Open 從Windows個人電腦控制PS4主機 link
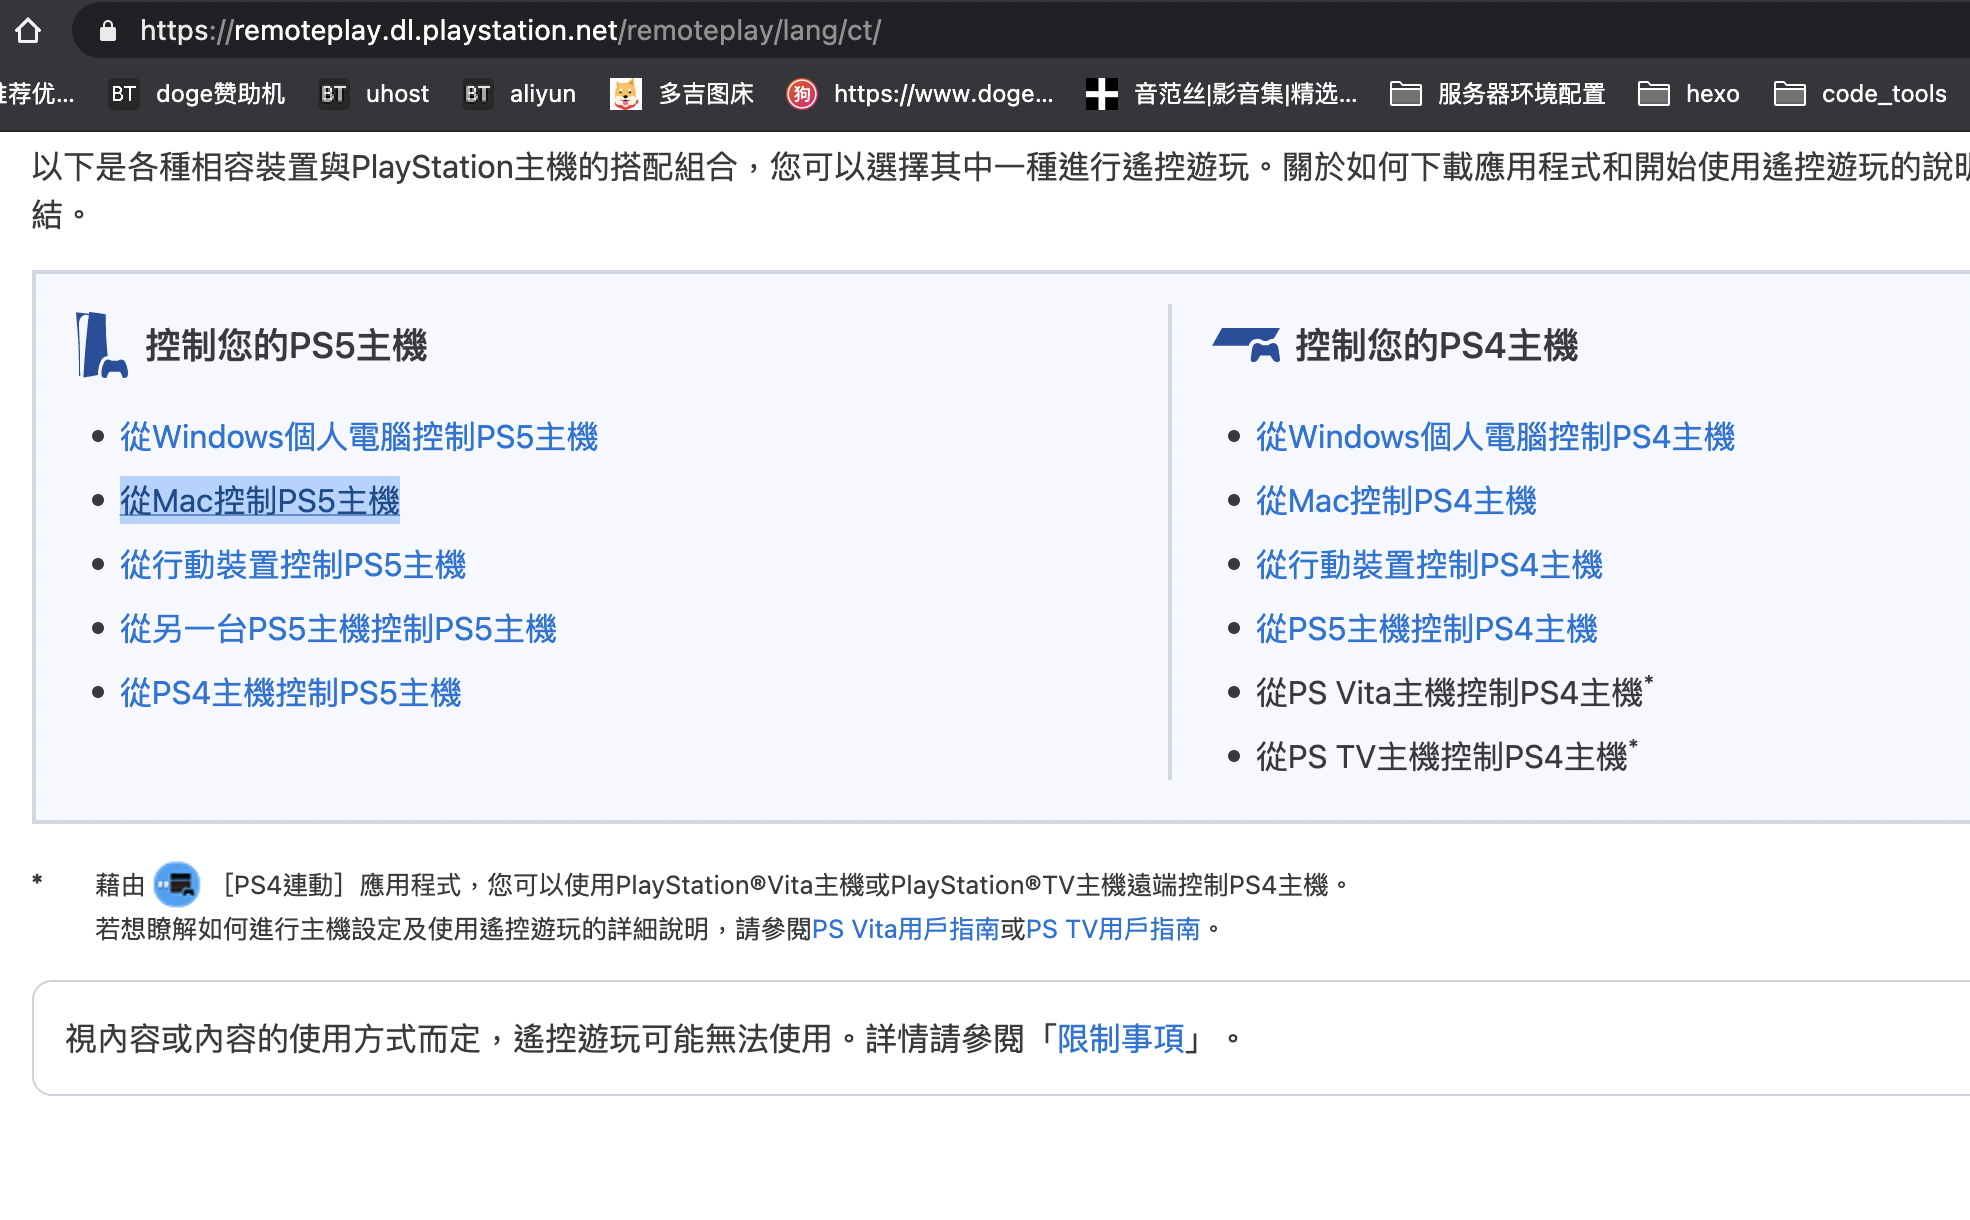This screenshot has width=1970, height=1220. [x=1495, y=437]
